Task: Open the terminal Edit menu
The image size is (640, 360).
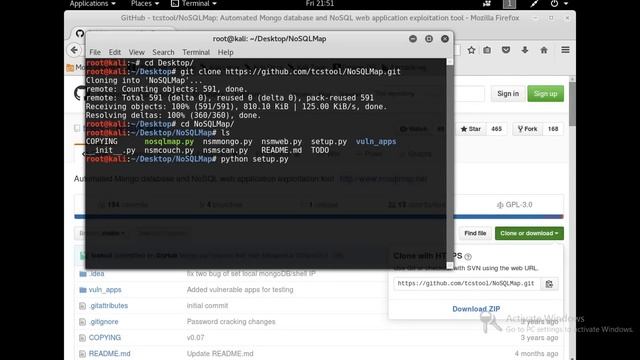Action: [115, 52]
